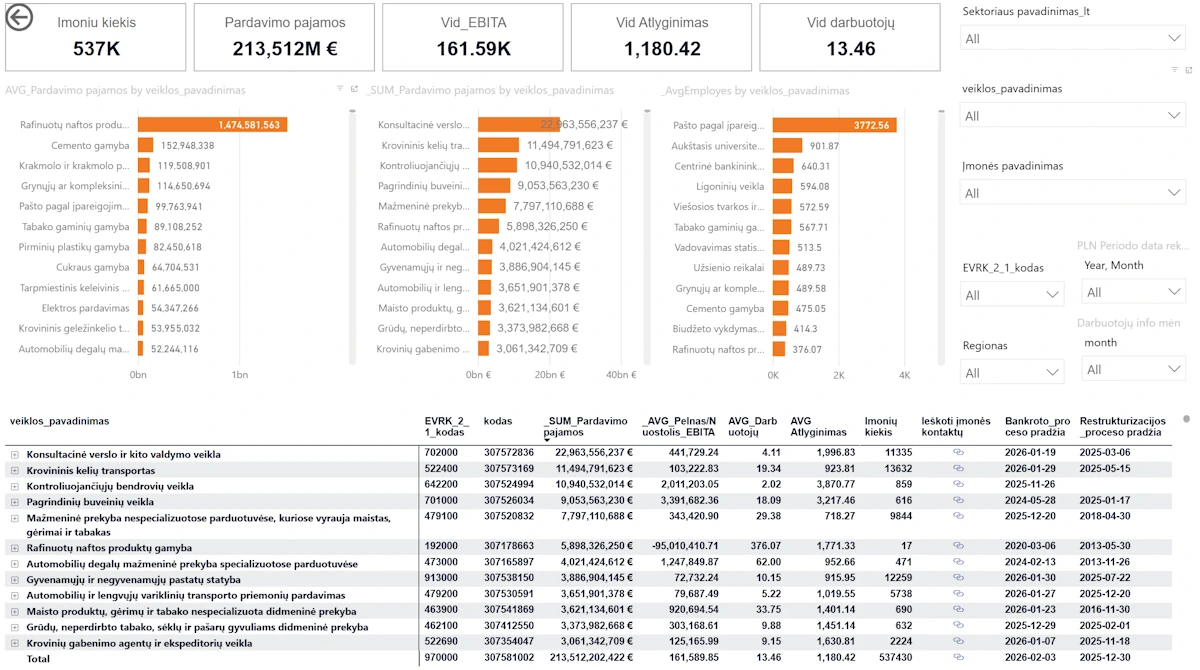1200x670 pixels.
Task: Expand Konsultacinė verslo ir kito valdymo veikla row
Action: click(15, 454)
